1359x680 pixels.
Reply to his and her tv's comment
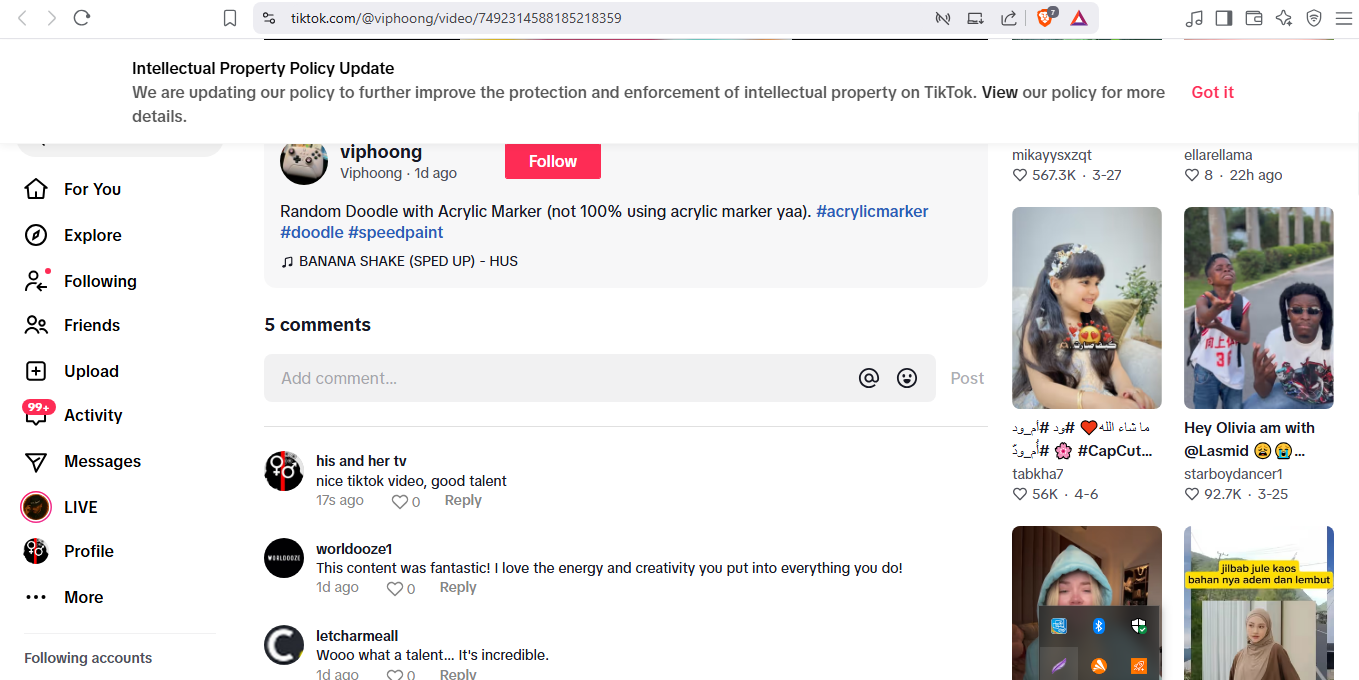(463, 500)
